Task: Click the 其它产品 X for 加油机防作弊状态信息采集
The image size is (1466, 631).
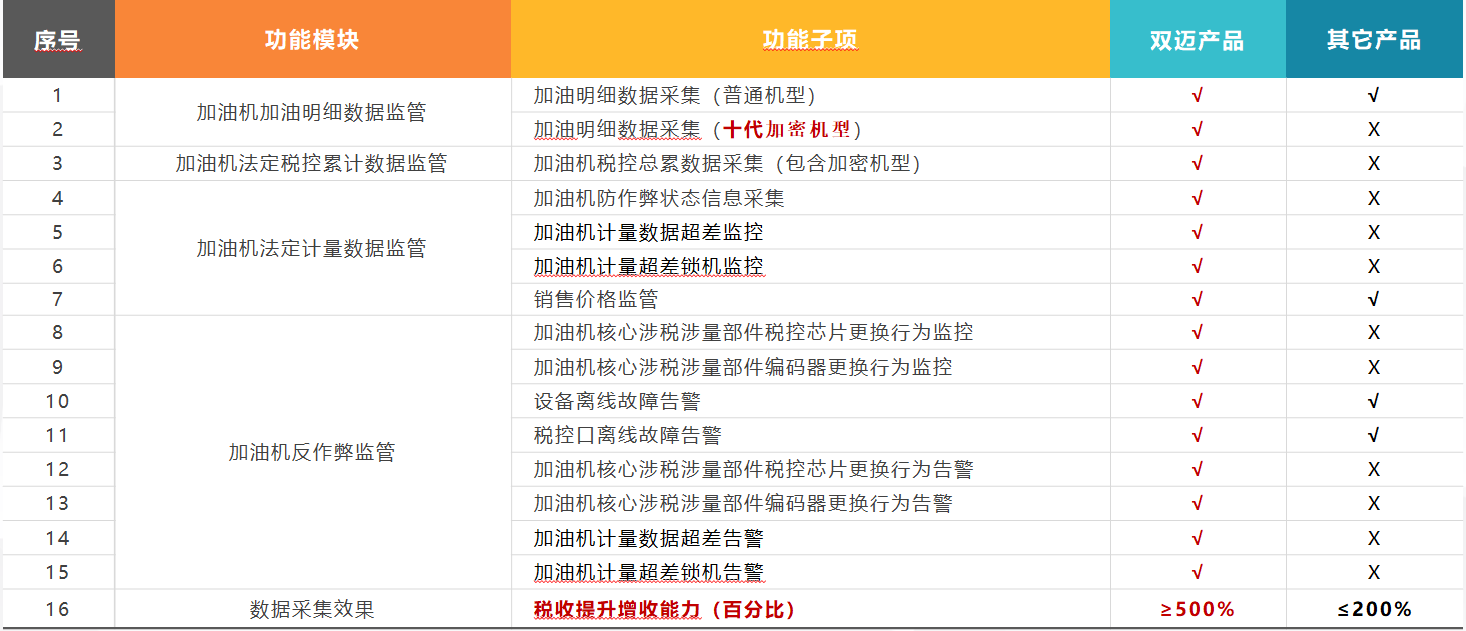Action: point(1374,198)
